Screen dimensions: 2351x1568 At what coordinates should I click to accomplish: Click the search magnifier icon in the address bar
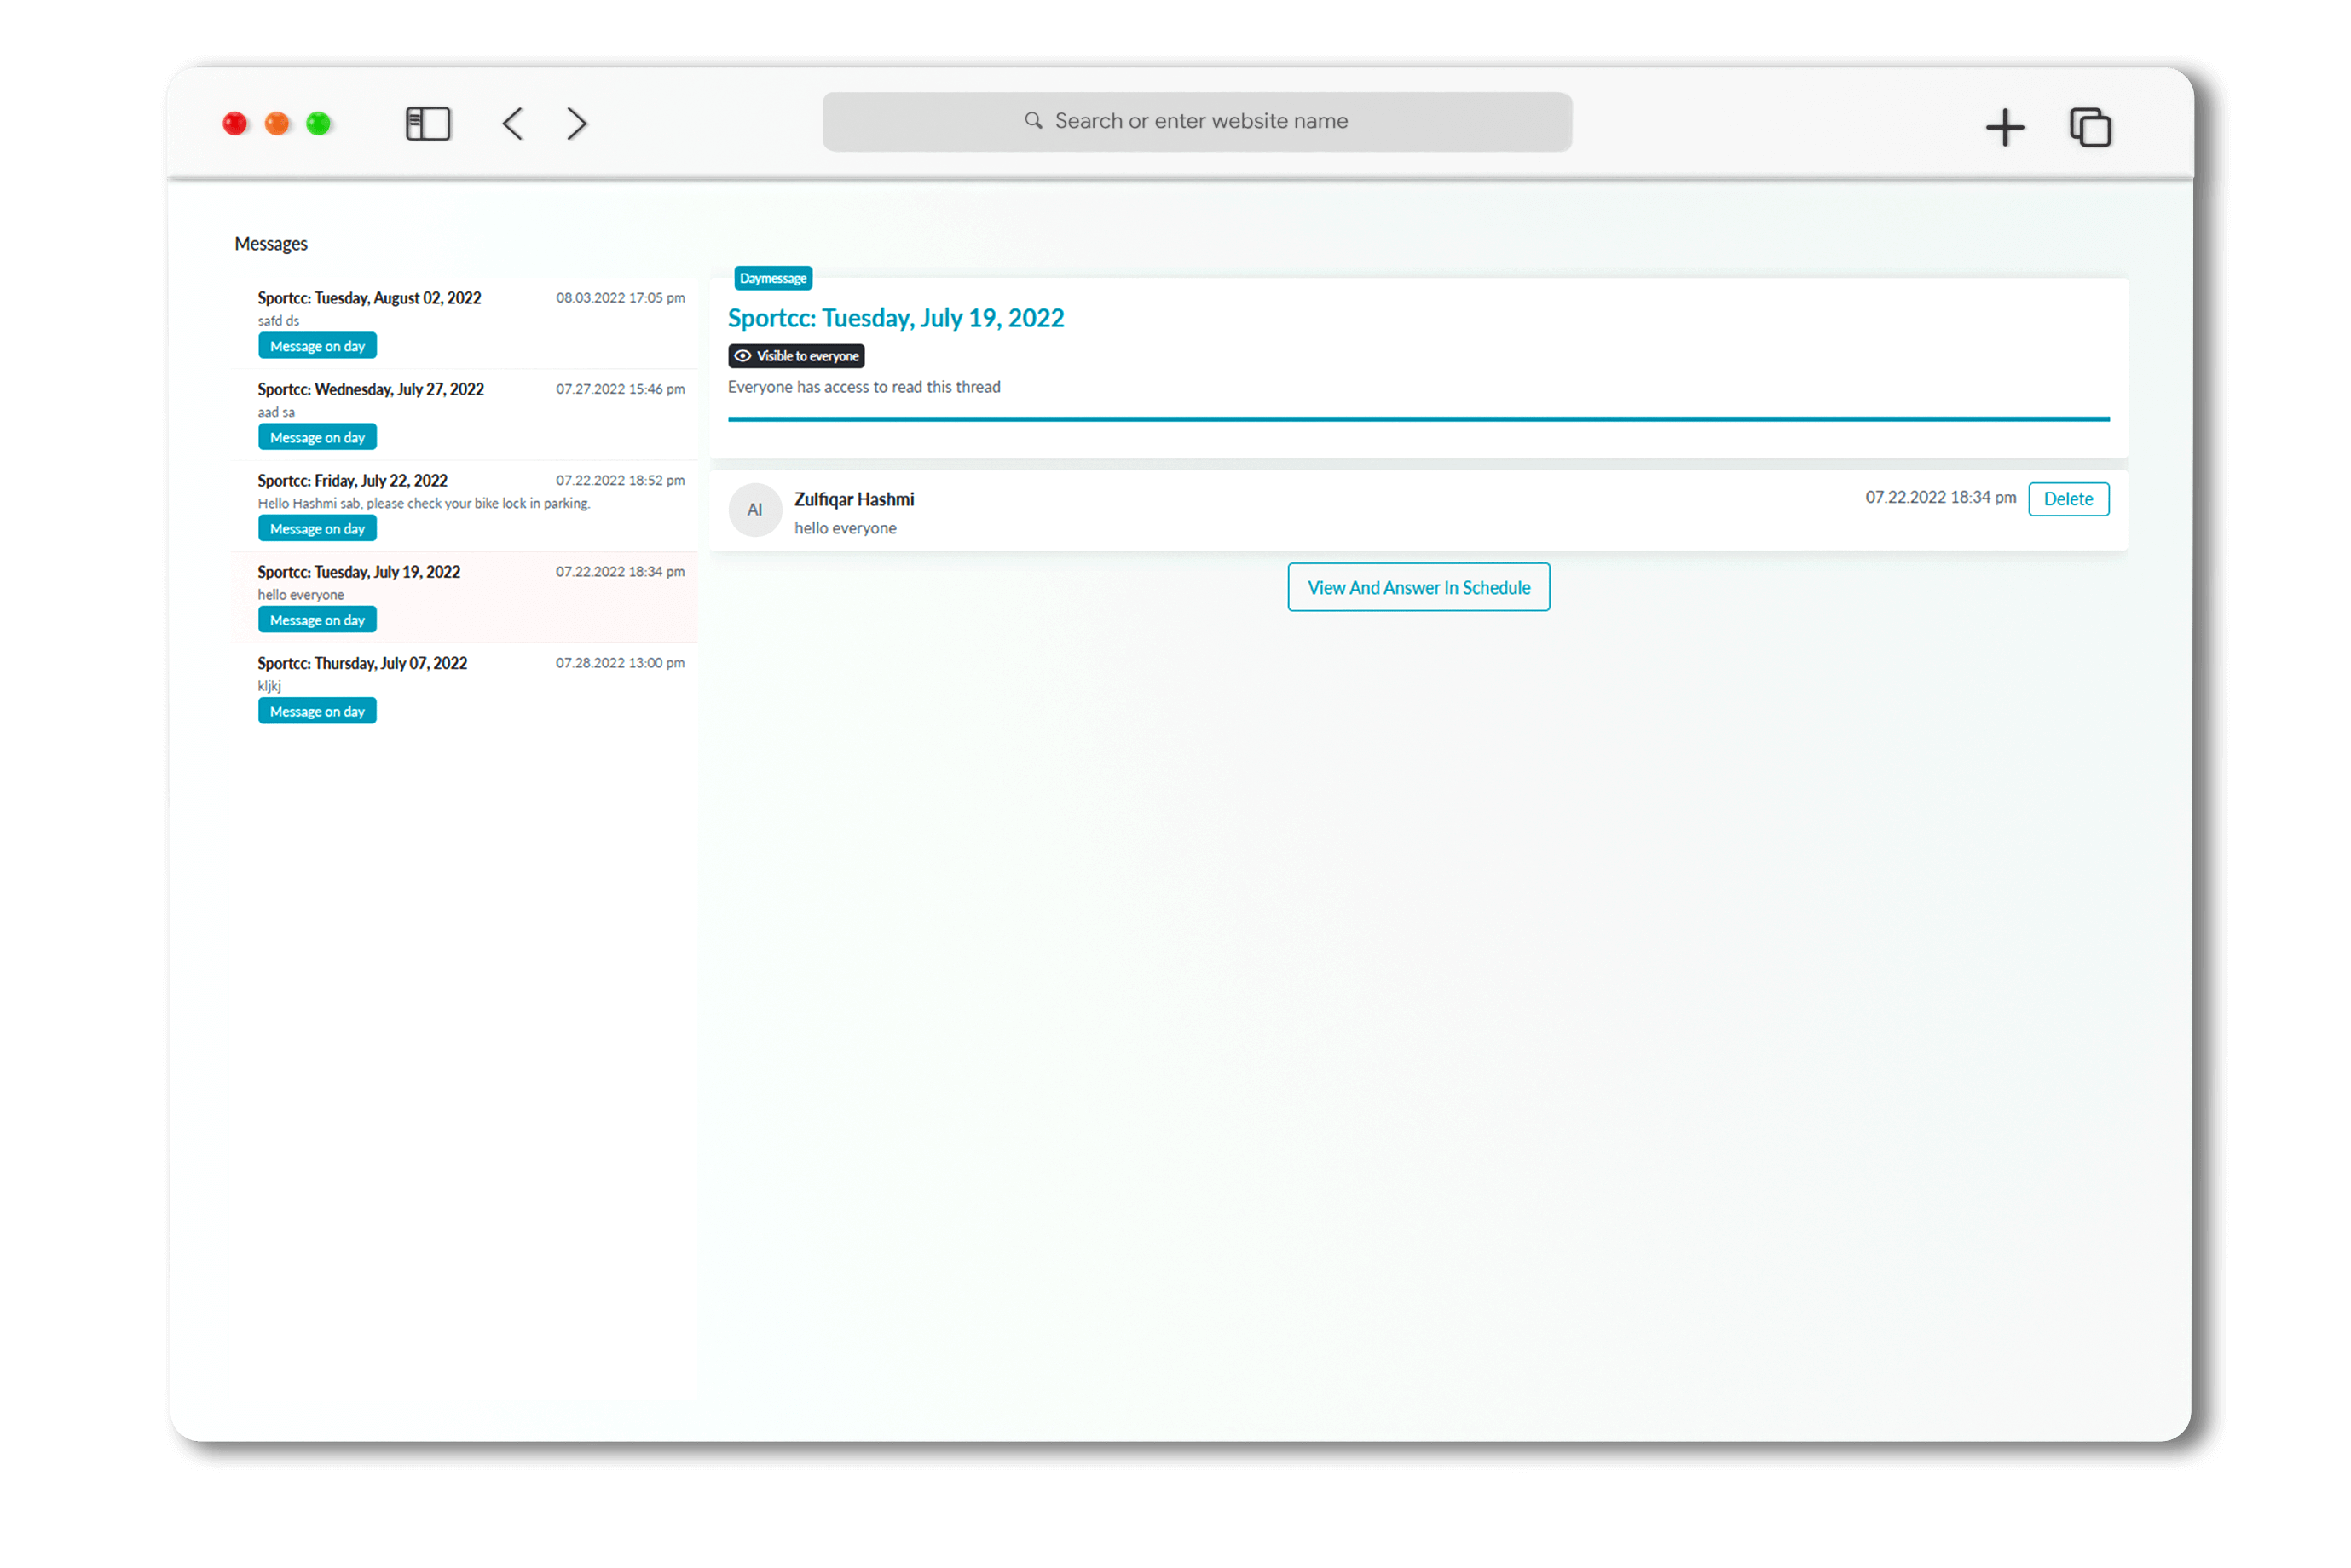pos(1033,121)
